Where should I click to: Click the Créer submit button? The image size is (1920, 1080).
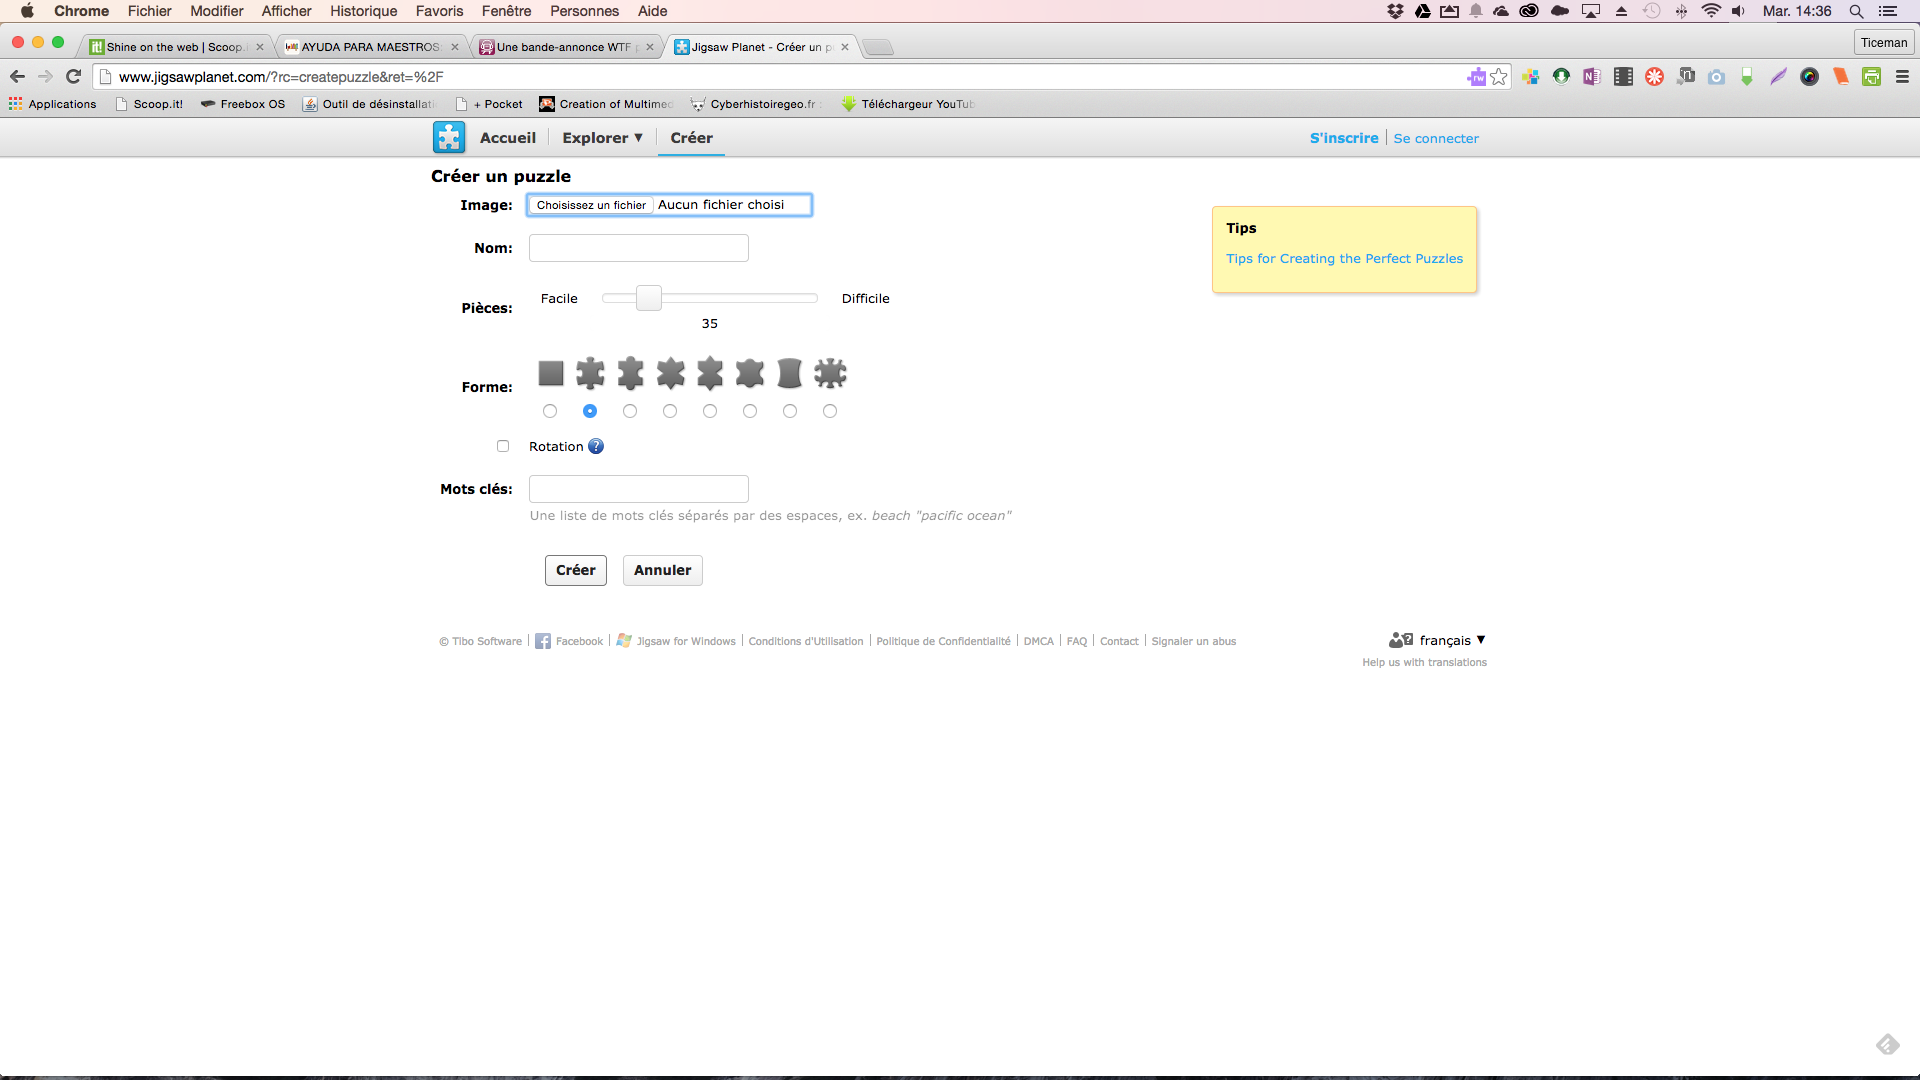point(575,570)
